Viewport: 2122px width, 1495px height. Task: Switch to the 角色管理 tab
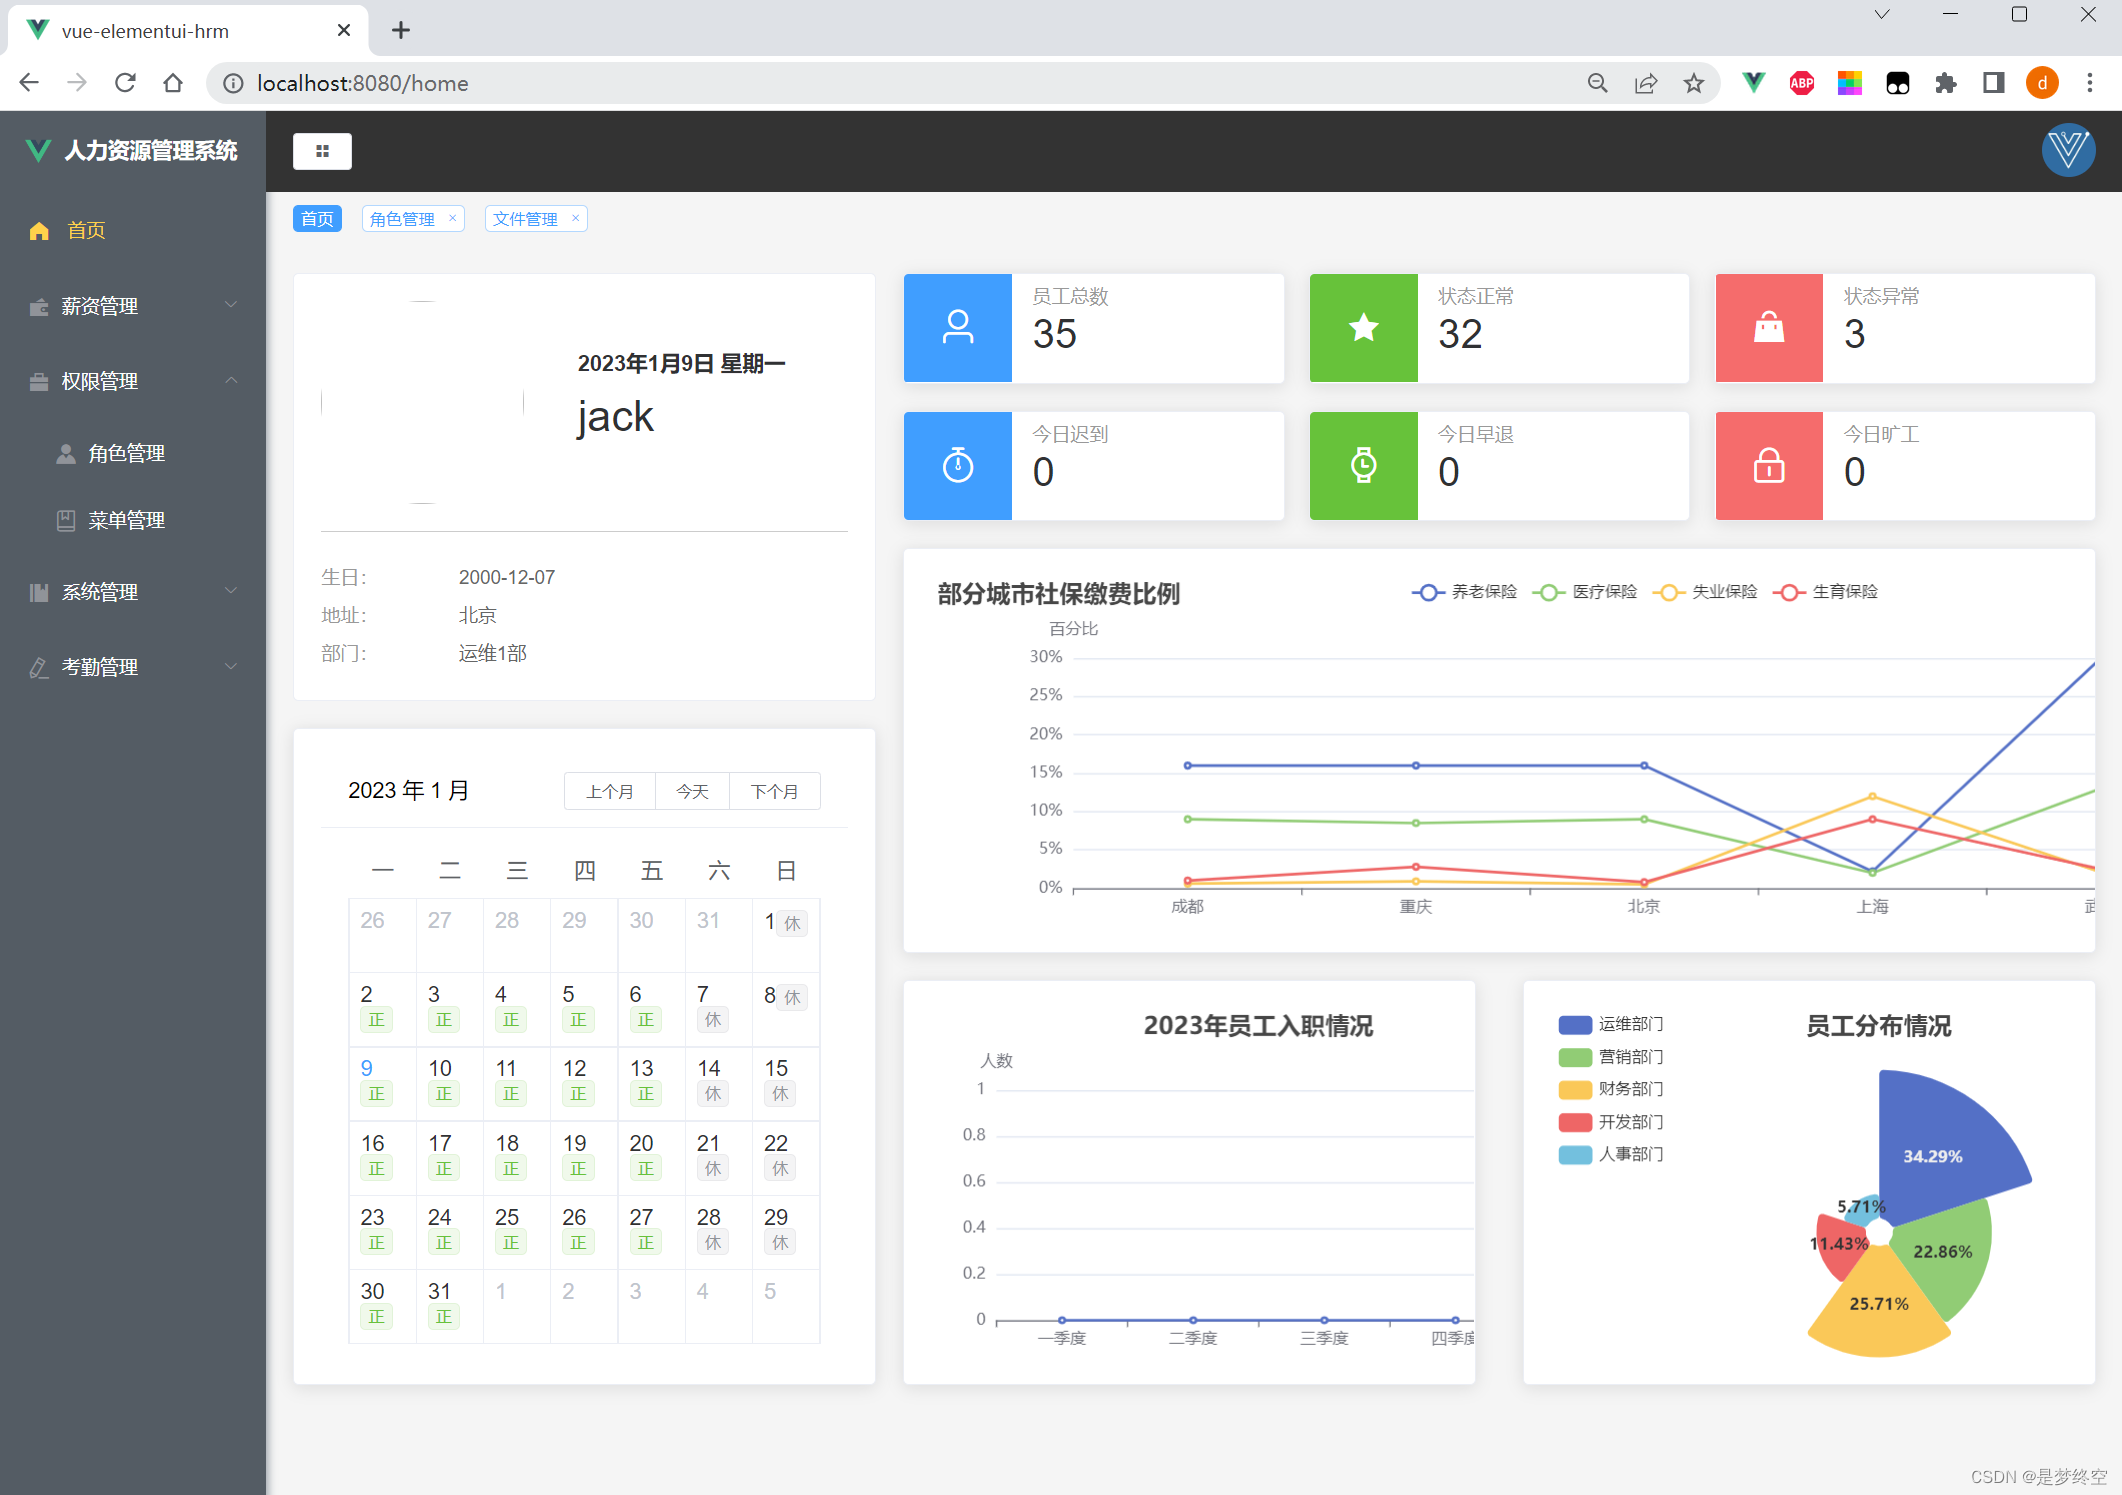(402, 219)
